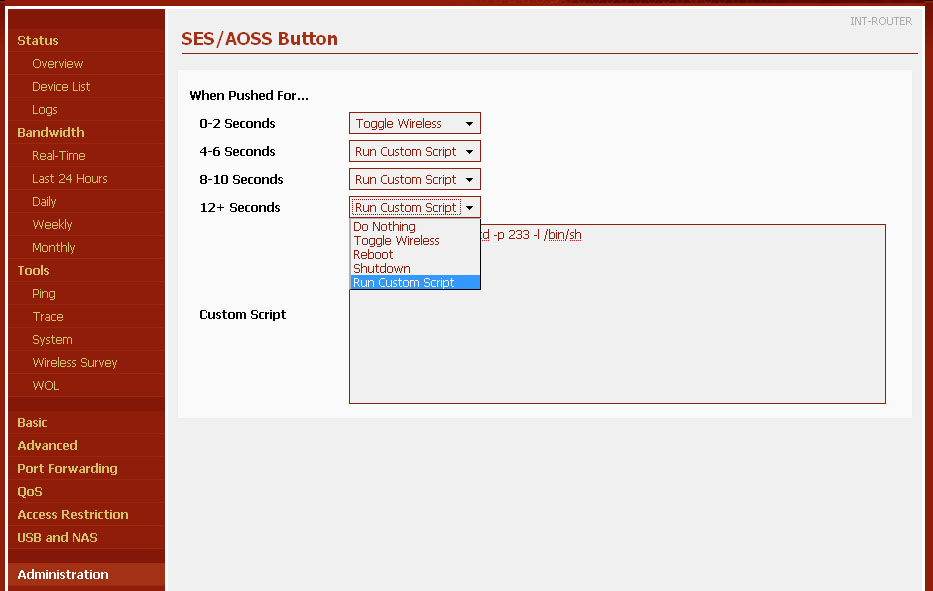933x591 pixels.
Task: Expand the Access Restriction section
Action: click(73, 515)
